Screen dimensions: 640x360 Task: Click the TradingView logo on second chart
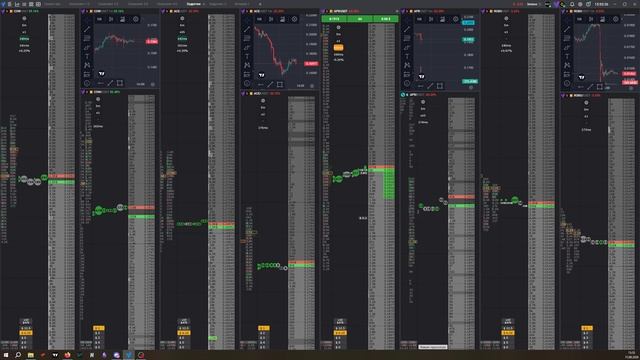coord(262,75)
